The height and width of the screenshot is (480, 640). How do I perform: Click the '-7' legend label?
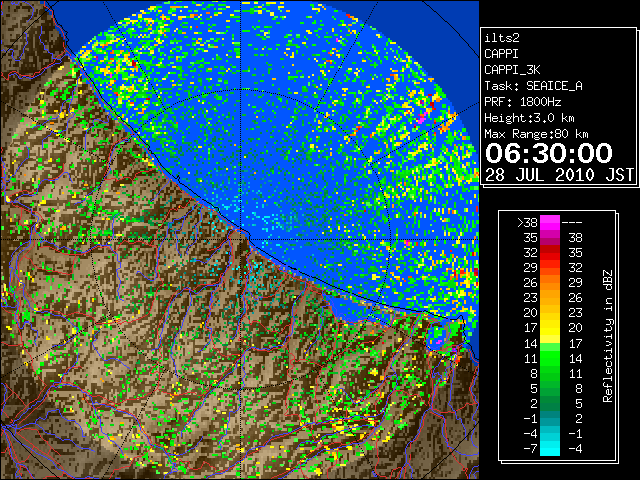(x=531, y=449)
